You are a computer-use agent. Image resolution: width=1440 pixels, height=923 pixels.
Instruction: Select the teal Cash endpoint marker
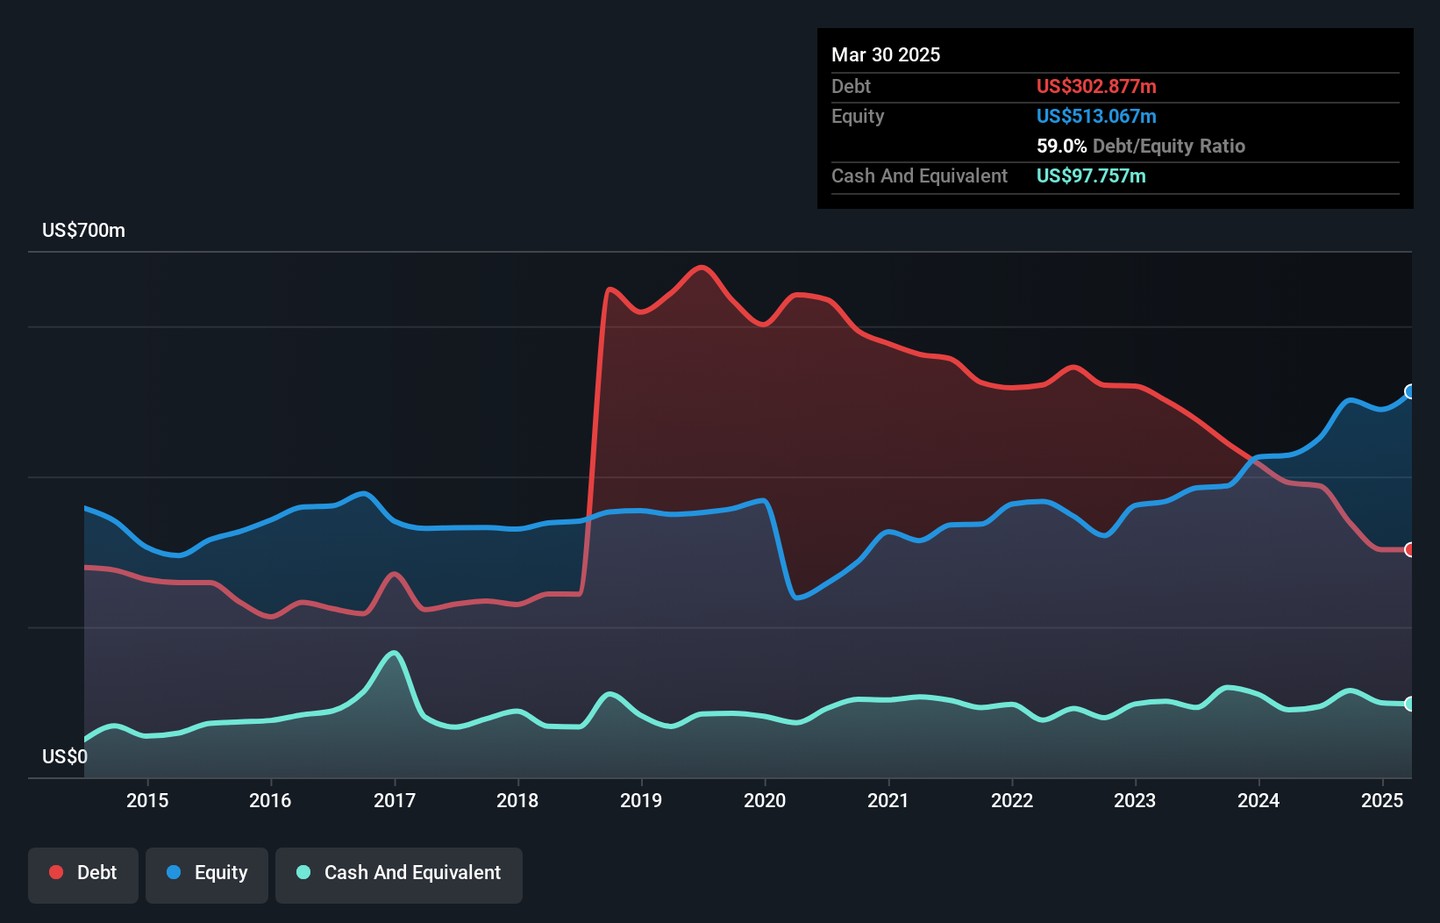click(x=1410, y=704)
